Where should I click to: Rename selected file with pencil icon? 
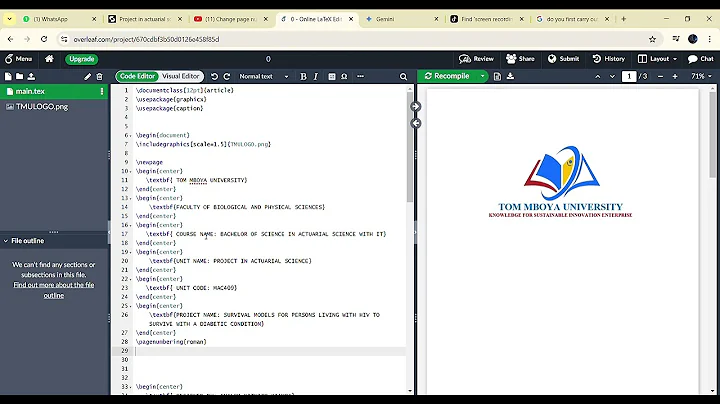pyautogui.click(x=87, y=77)
